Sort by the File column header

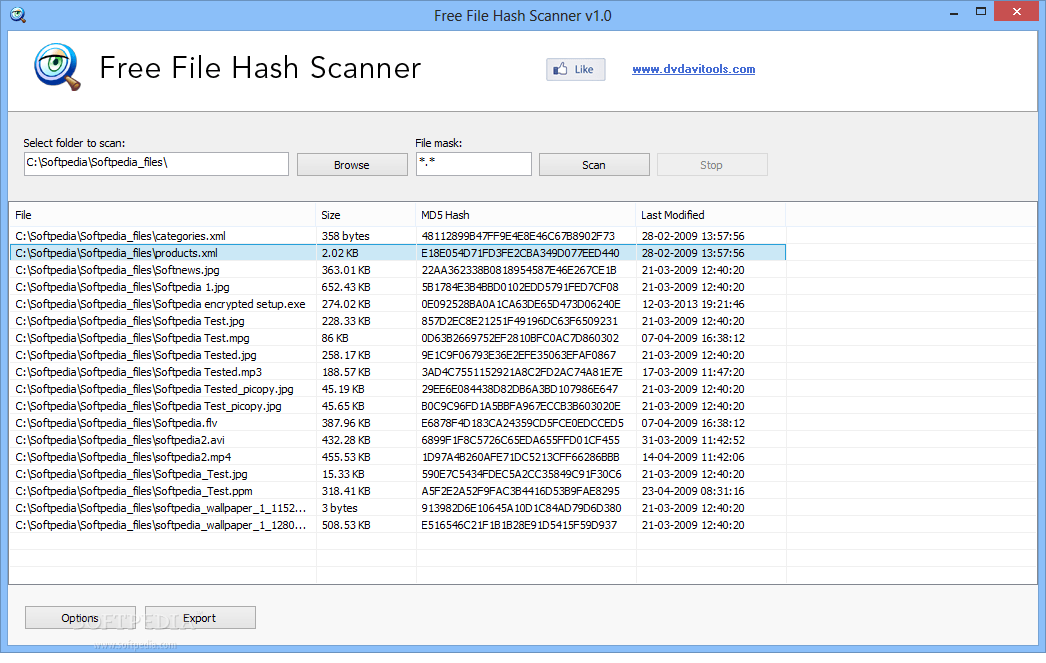[x=162, y=215]
